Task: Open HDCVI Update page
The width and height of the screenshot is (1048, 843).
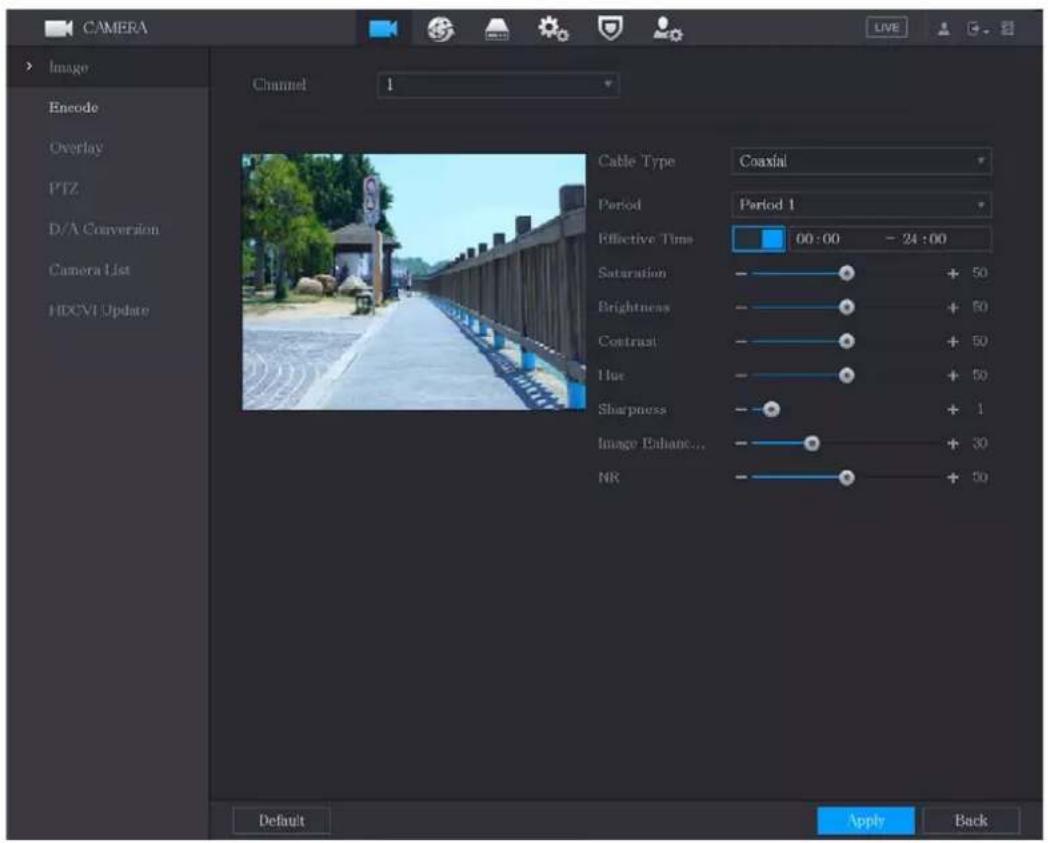Action: click(x=98, y=311)
